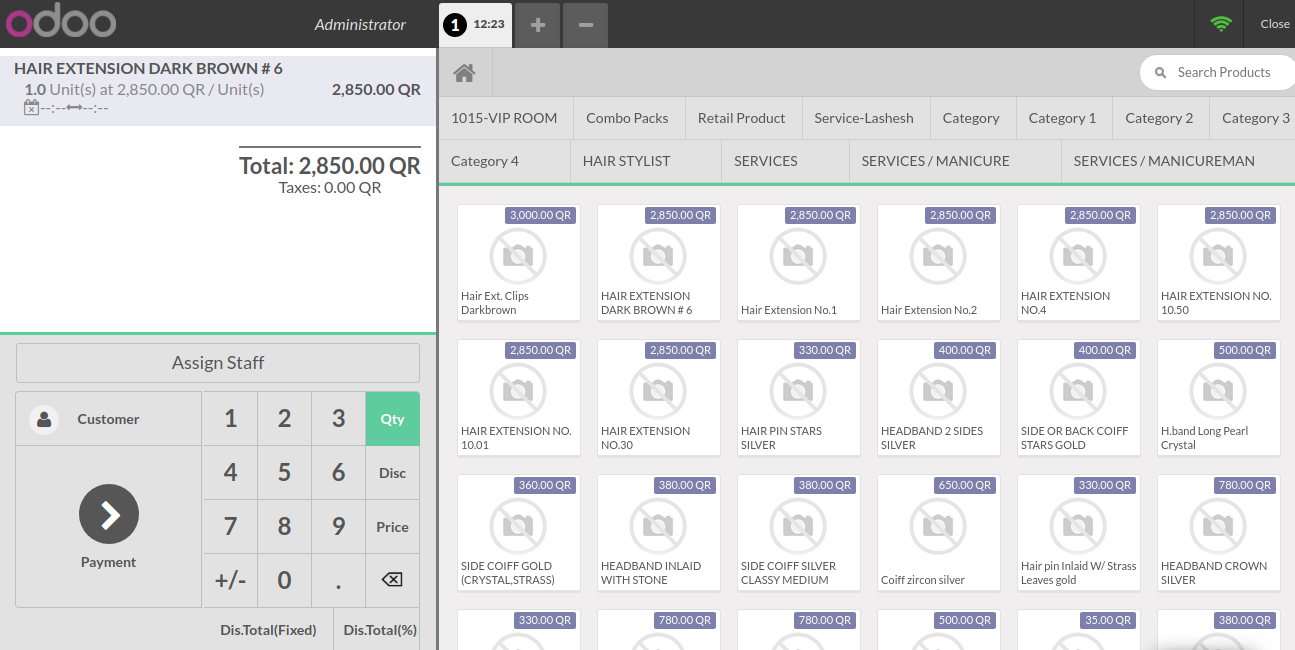Viewport: 1295px width, 650px height.
Task: Click the Administrator username
Action: (x=360, y=24)
